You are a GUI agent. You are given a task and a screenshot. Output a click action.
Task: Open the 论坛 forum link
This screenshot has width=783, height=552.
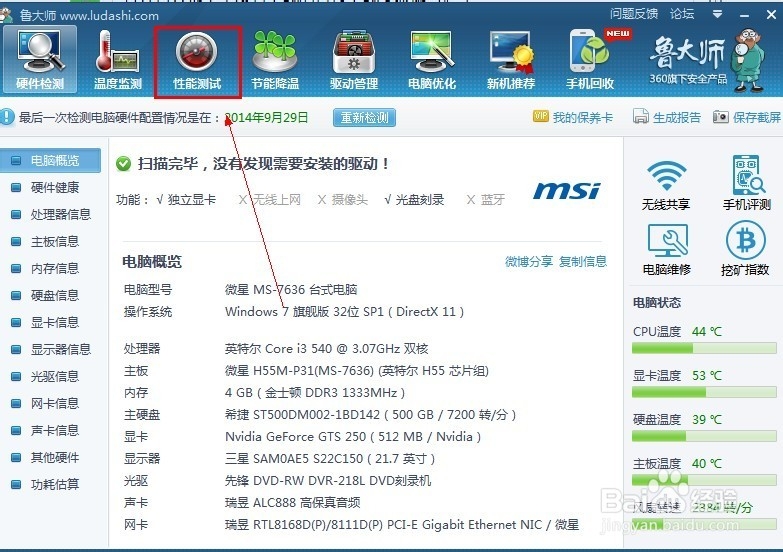[x=682, y=13]
